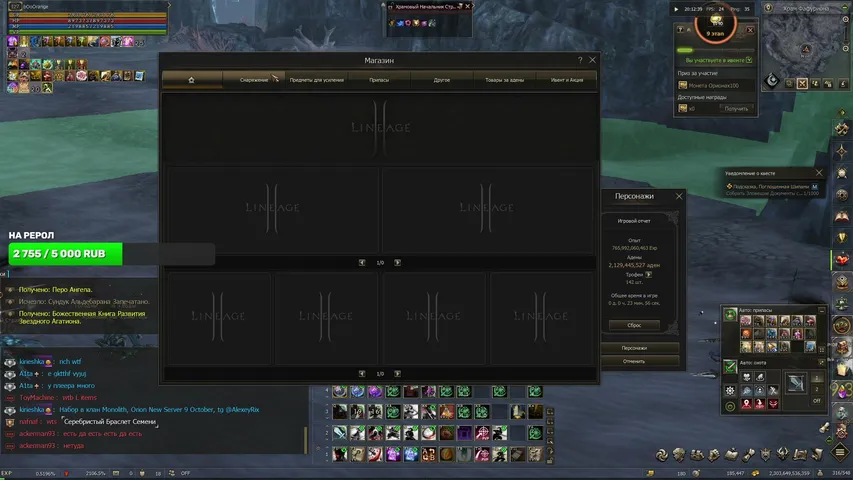Click the top-left player HP bar
Image resolution: width=853 pixels, height=480 pixels.
[x=90, y=20]
